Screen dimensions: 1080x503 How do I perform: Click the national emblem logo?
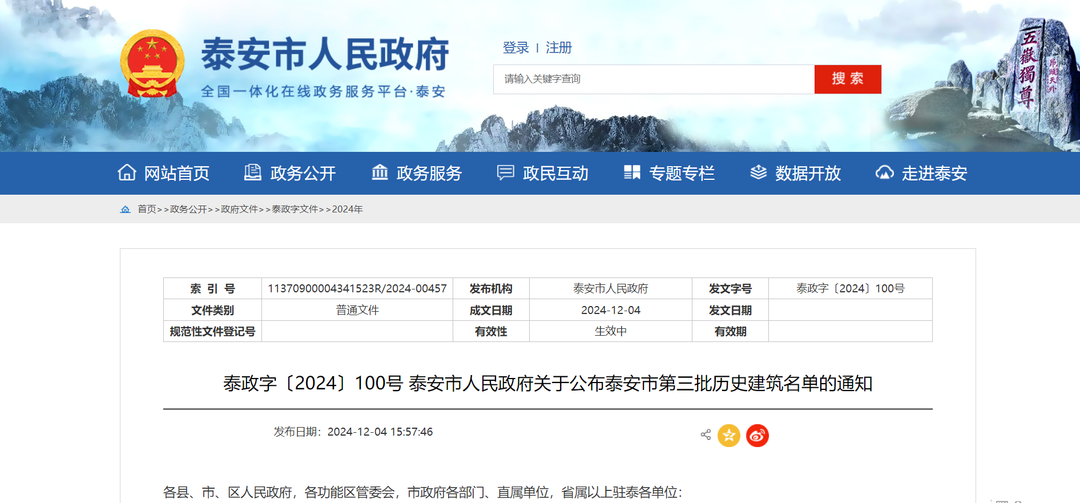(x=151, y=65)
